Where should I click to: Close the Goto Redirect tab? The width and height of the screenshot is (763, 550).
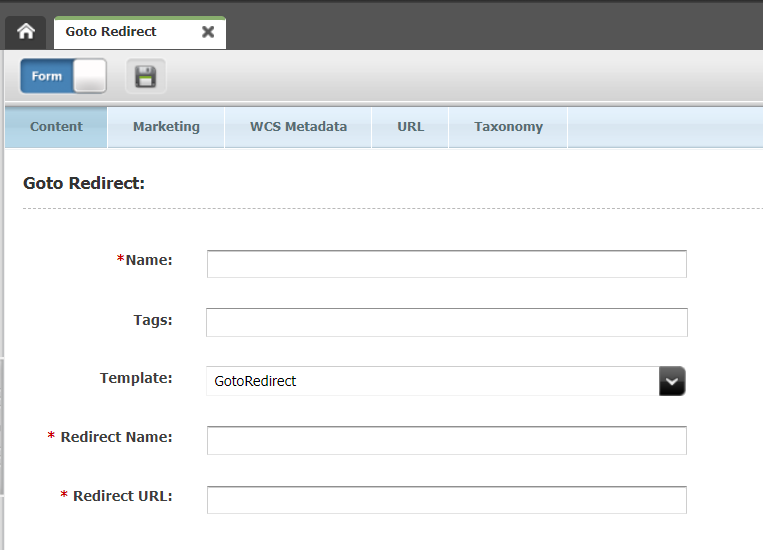208,32
